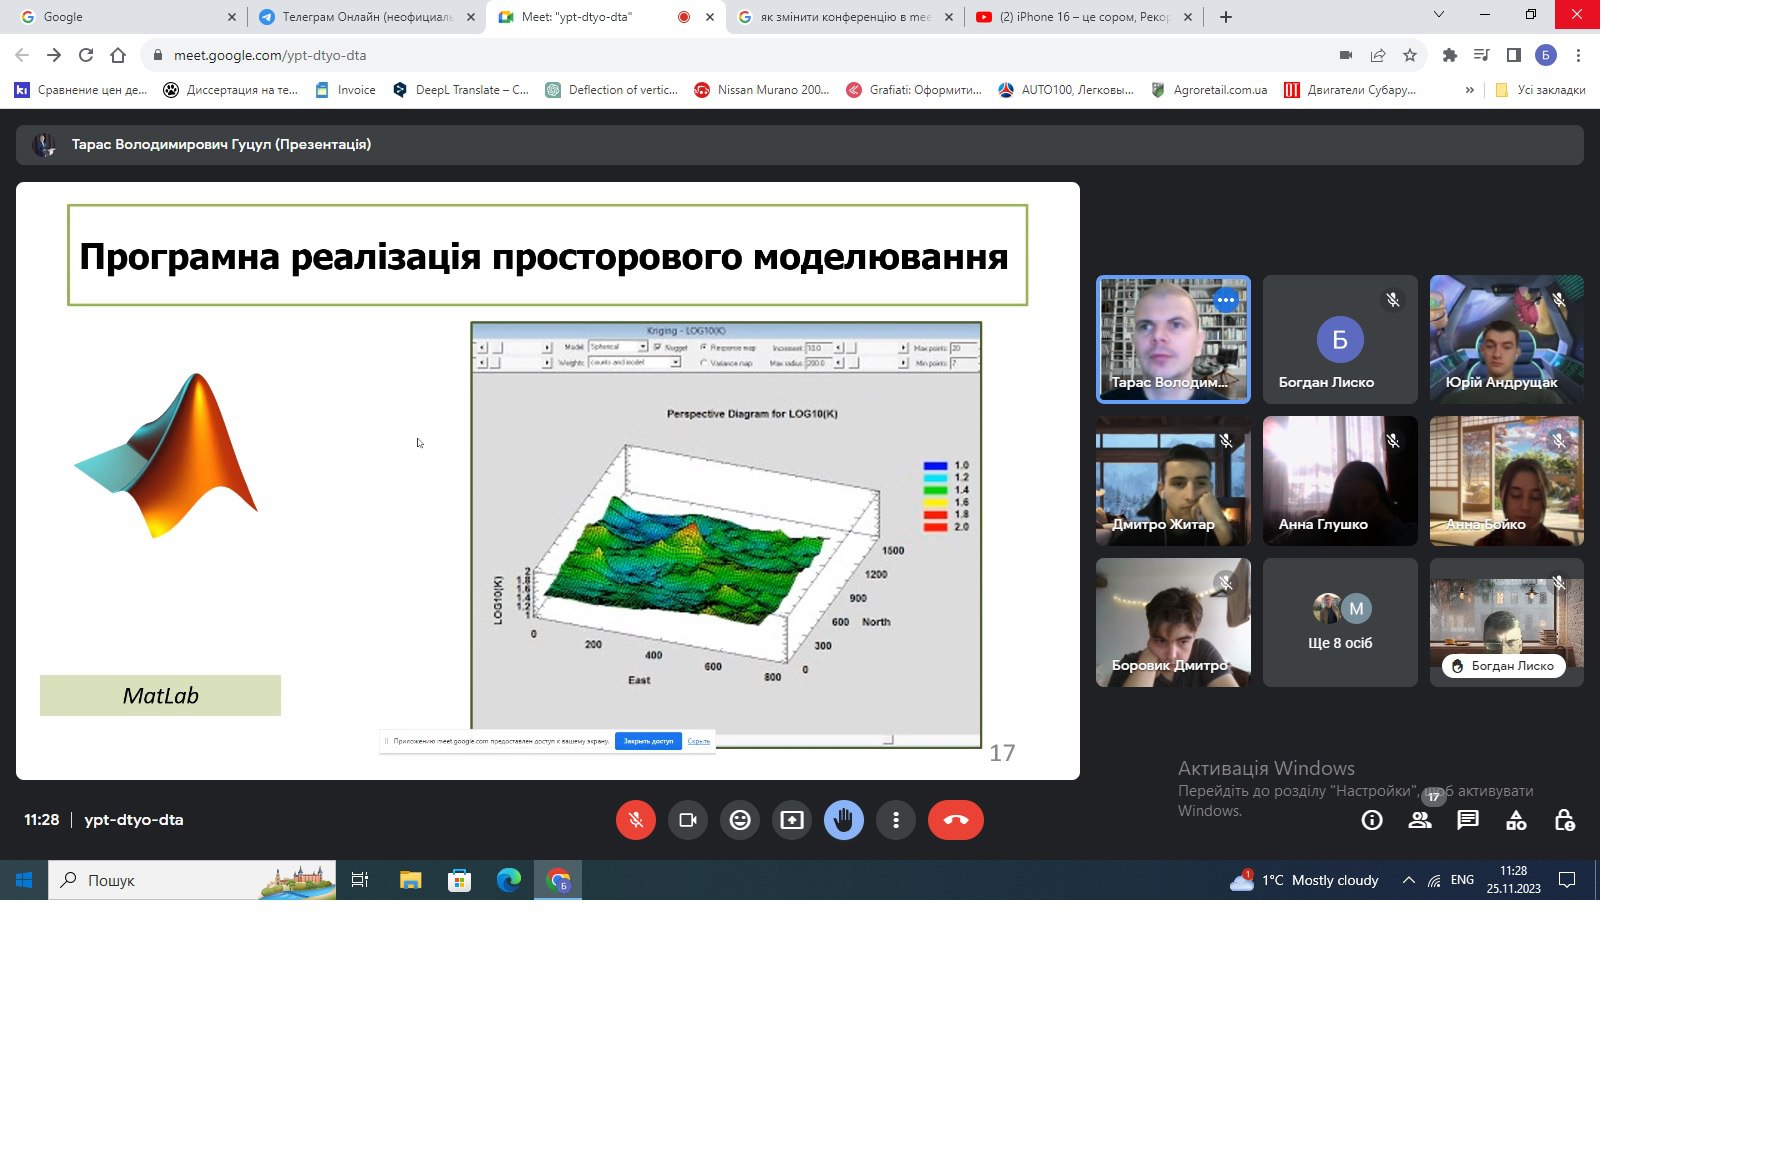Toggle the camera on or off

688,820
